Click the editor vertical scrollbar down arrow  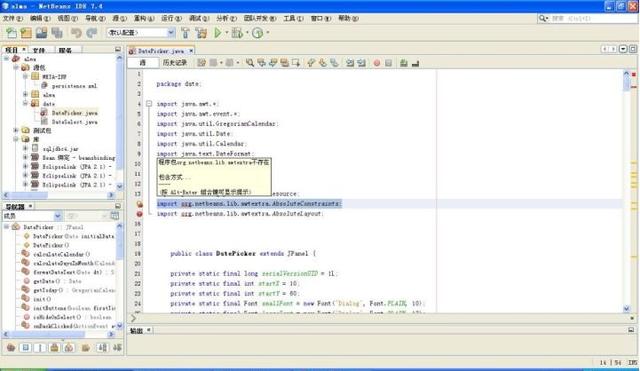pos(627,309)
